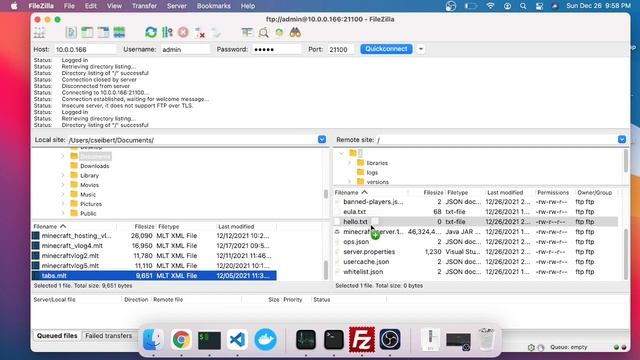640x360 pixels.
Task: Toggle directory comparison magnifier icon
Action: (263, 32)
